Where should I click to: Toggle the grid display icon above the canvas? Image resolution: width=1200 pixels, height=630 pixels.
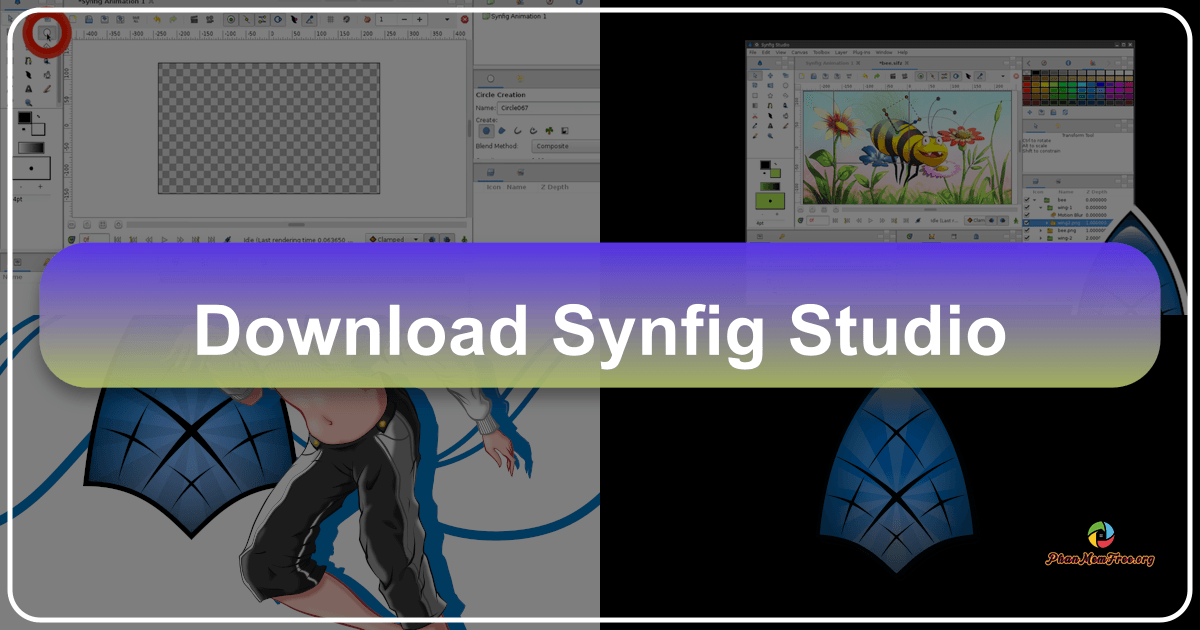tap(330, 20)
